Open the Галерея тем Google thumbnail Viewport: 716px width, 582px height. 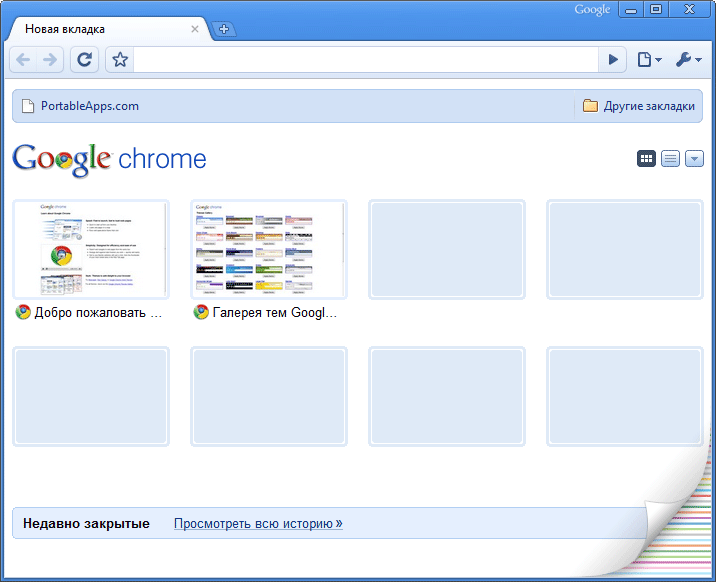point(269,249)
